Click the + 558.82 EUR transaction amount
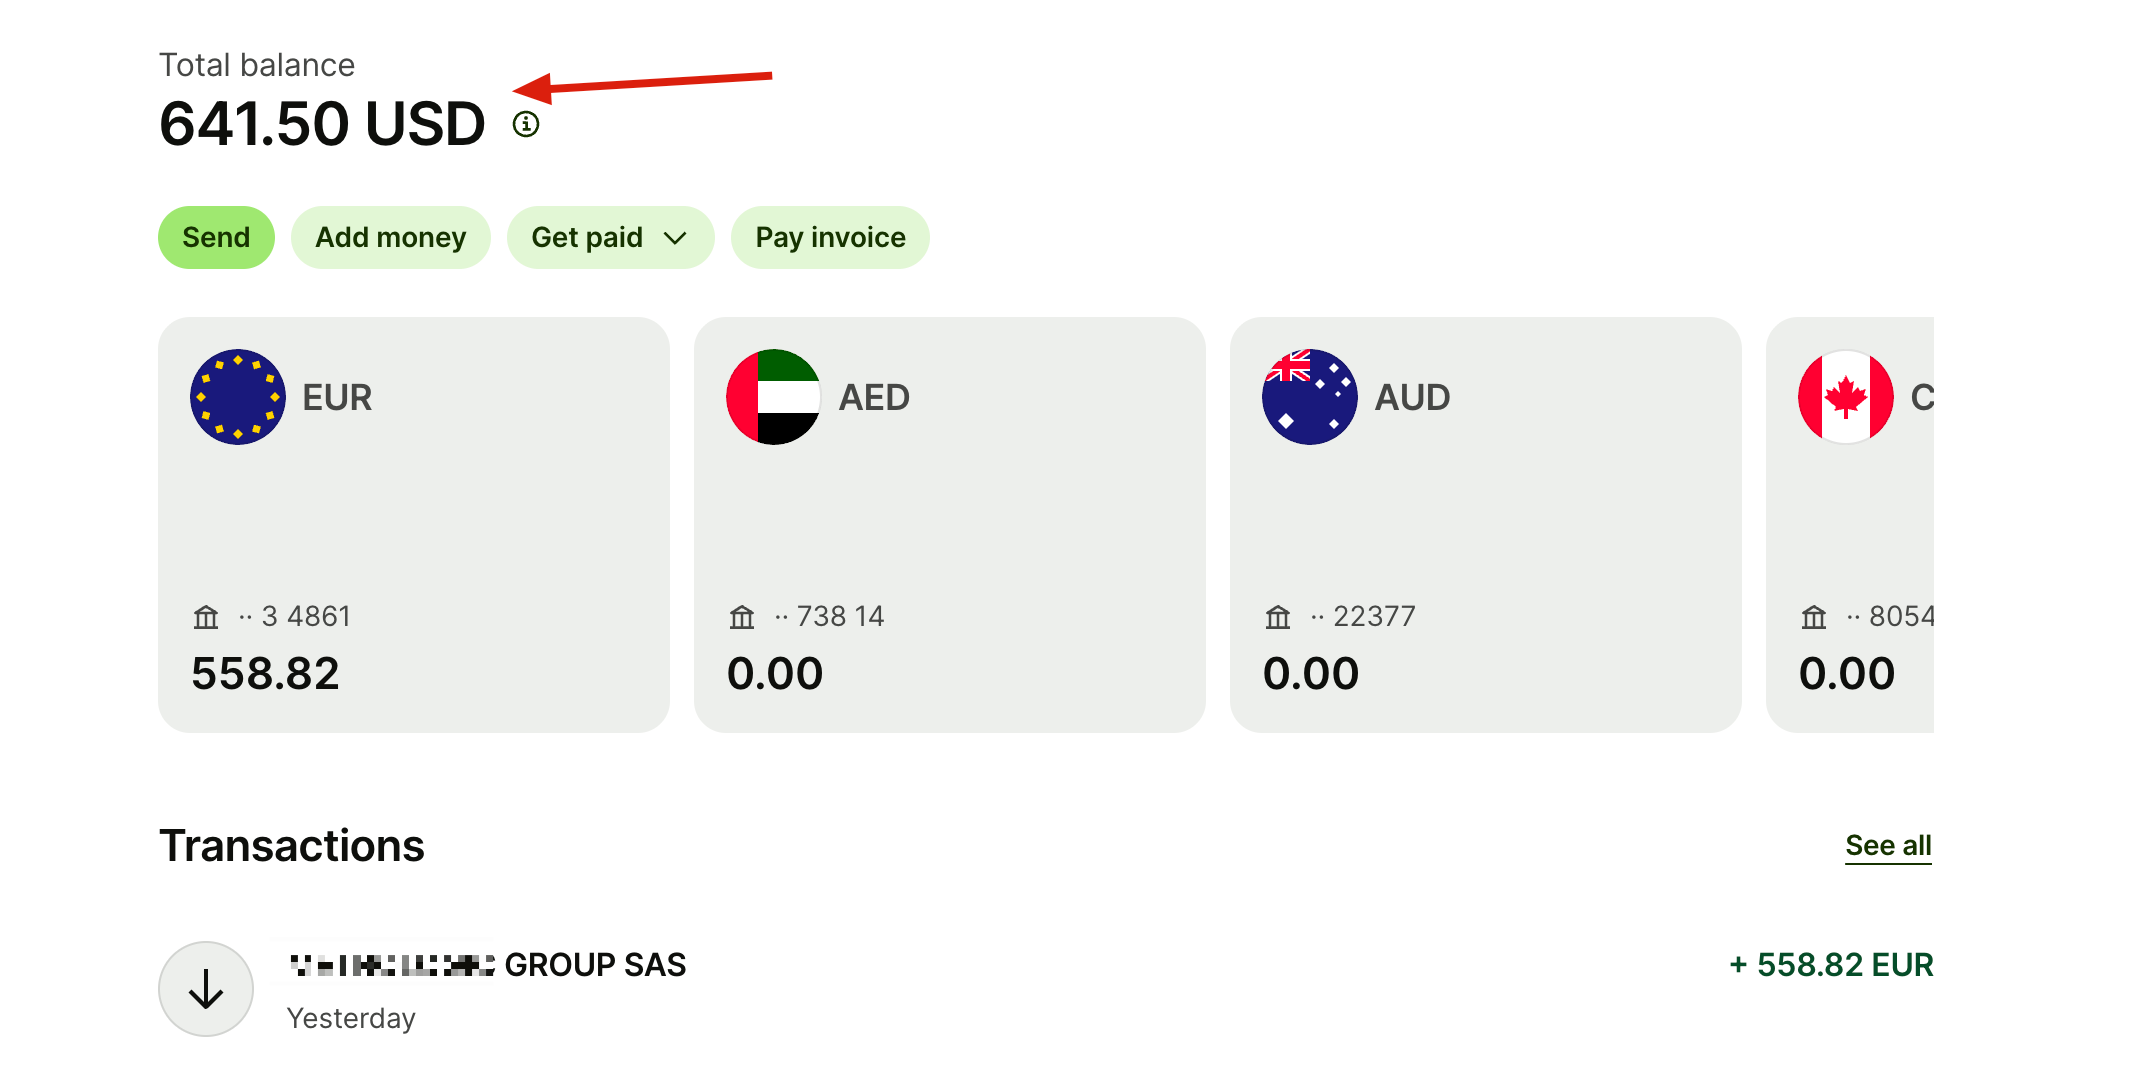 tap(1831, 965)
